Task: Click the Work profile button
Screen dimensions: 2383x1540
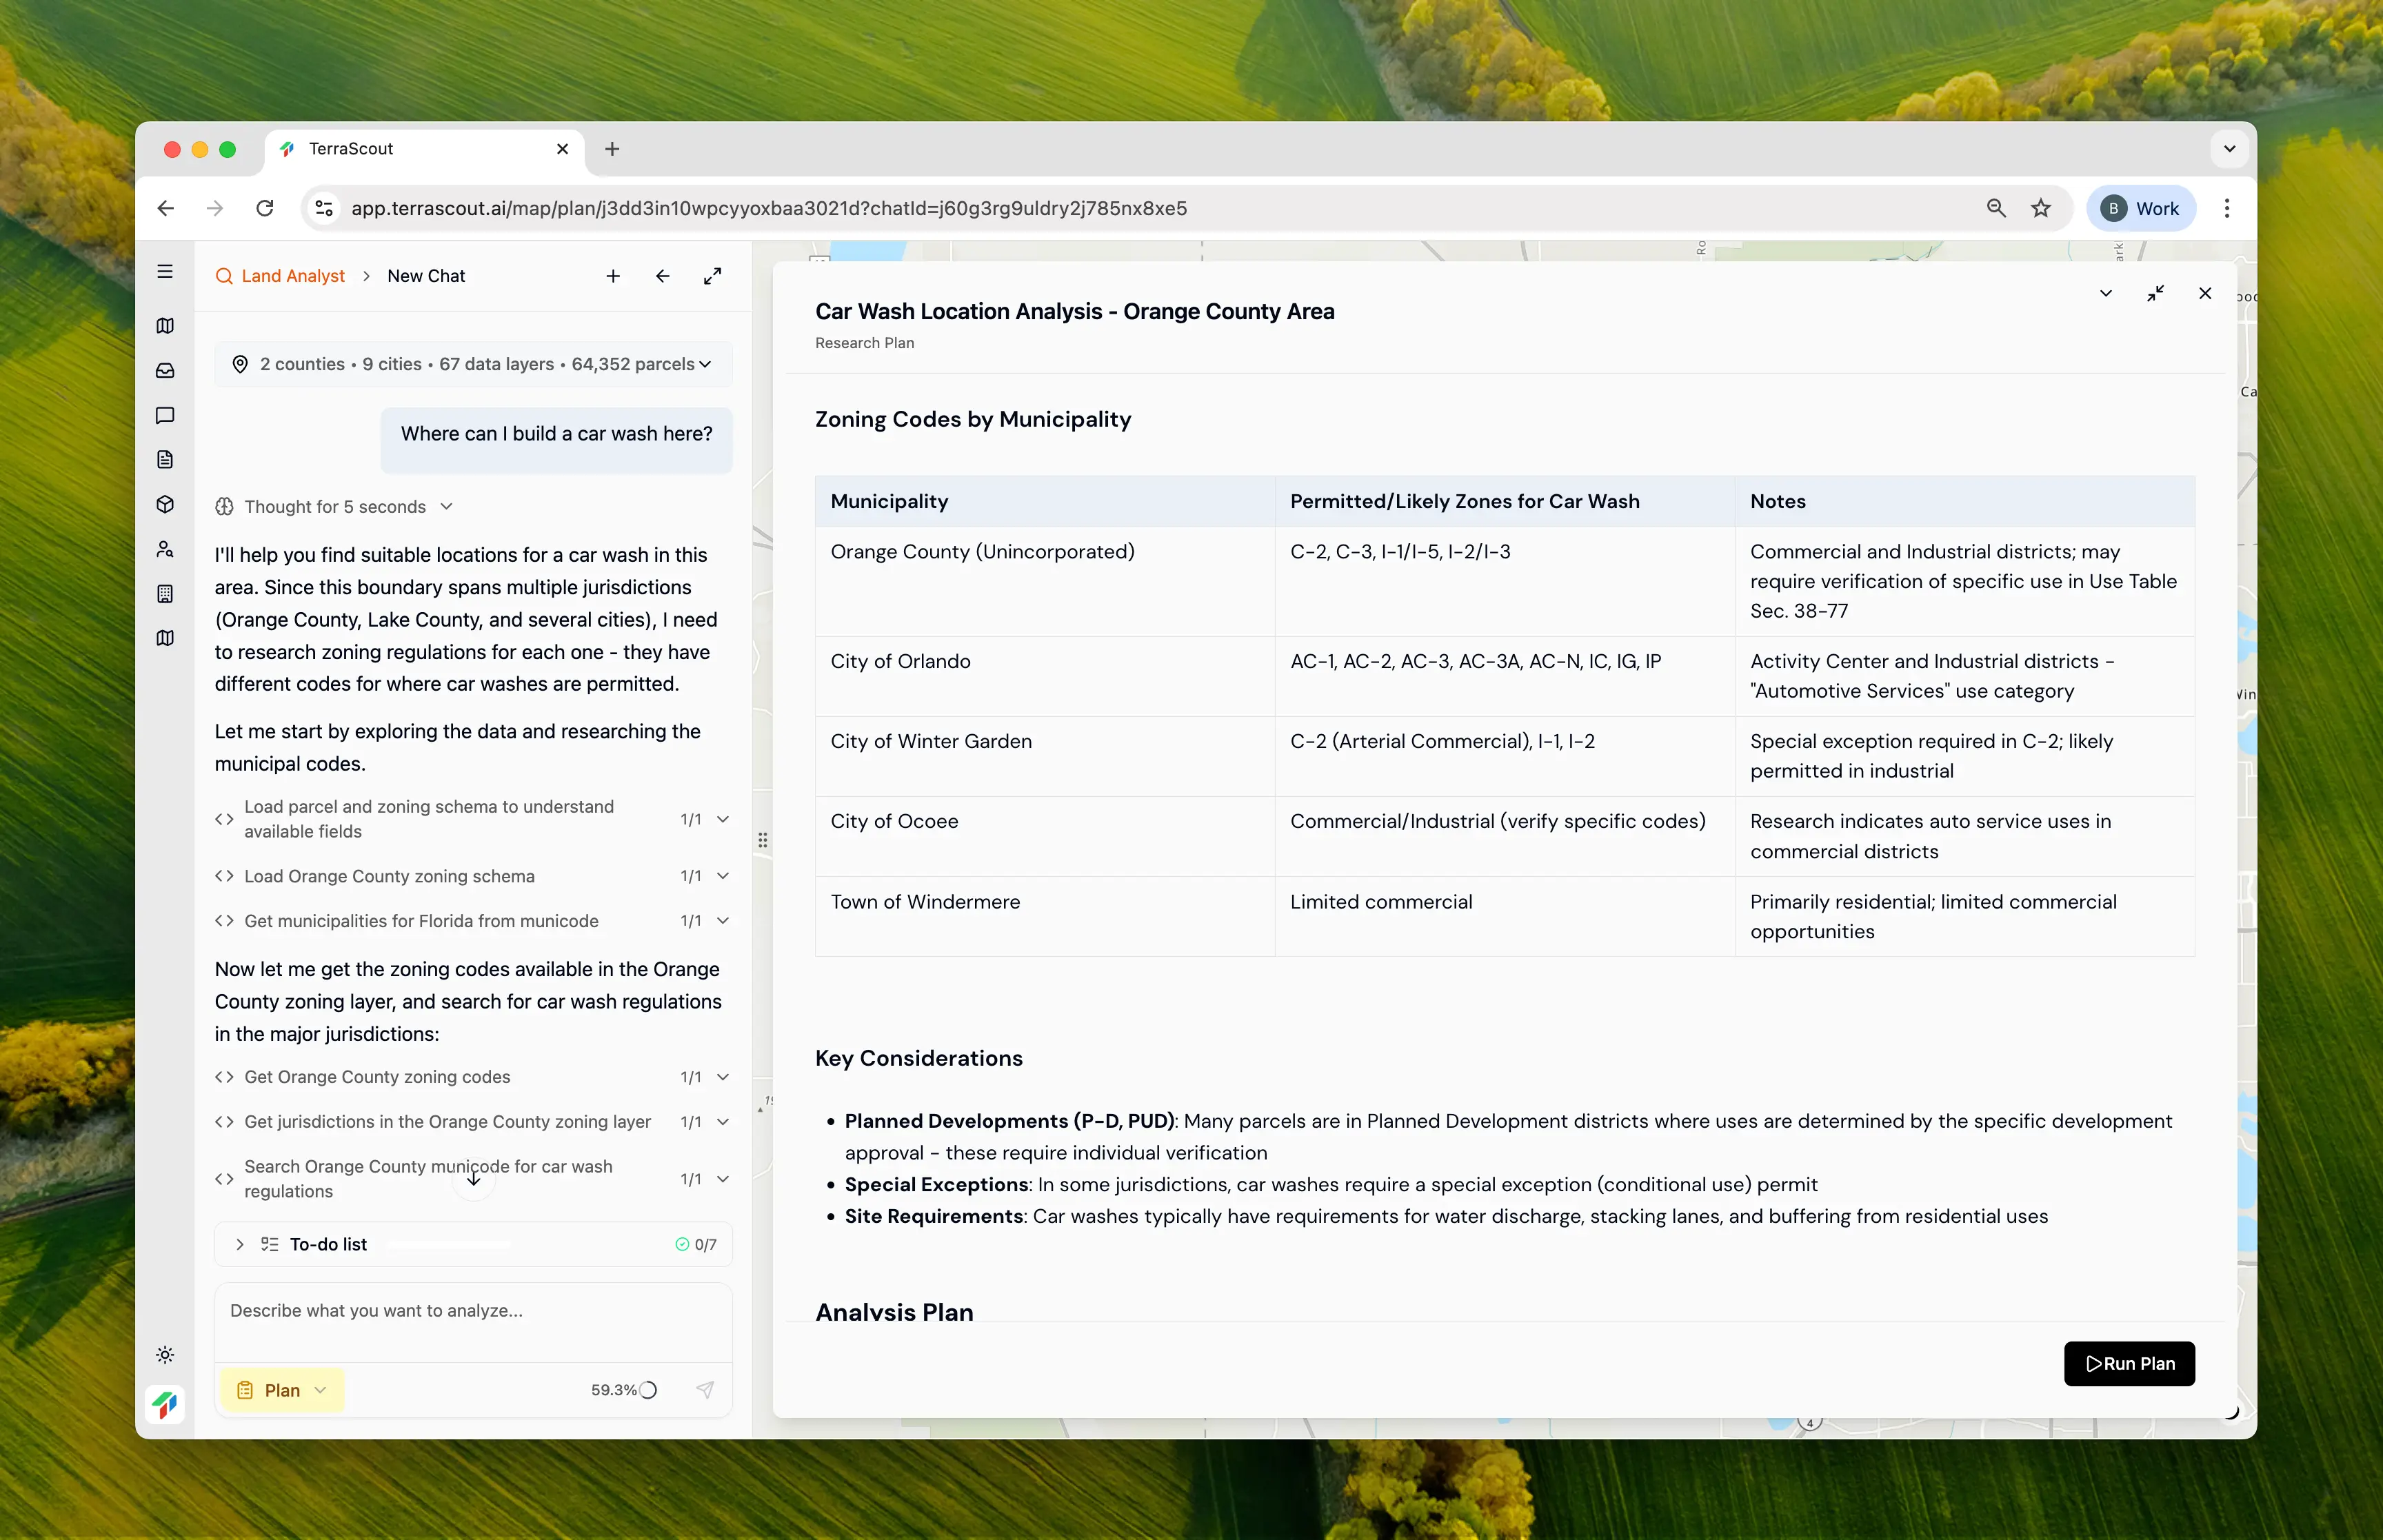Action: pos(2140,208)
